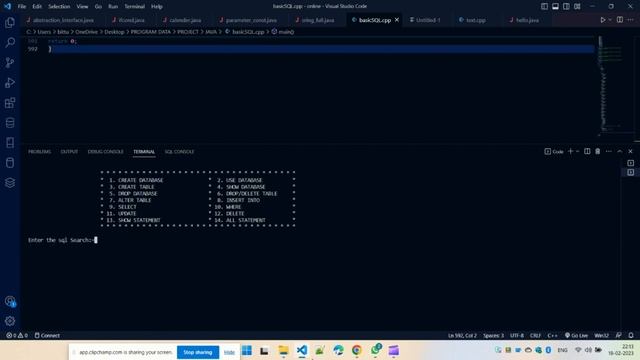Toggle panel visibility layout button
Image resolution: width=640 pixels, height=360 pixels.
[556, 6]
